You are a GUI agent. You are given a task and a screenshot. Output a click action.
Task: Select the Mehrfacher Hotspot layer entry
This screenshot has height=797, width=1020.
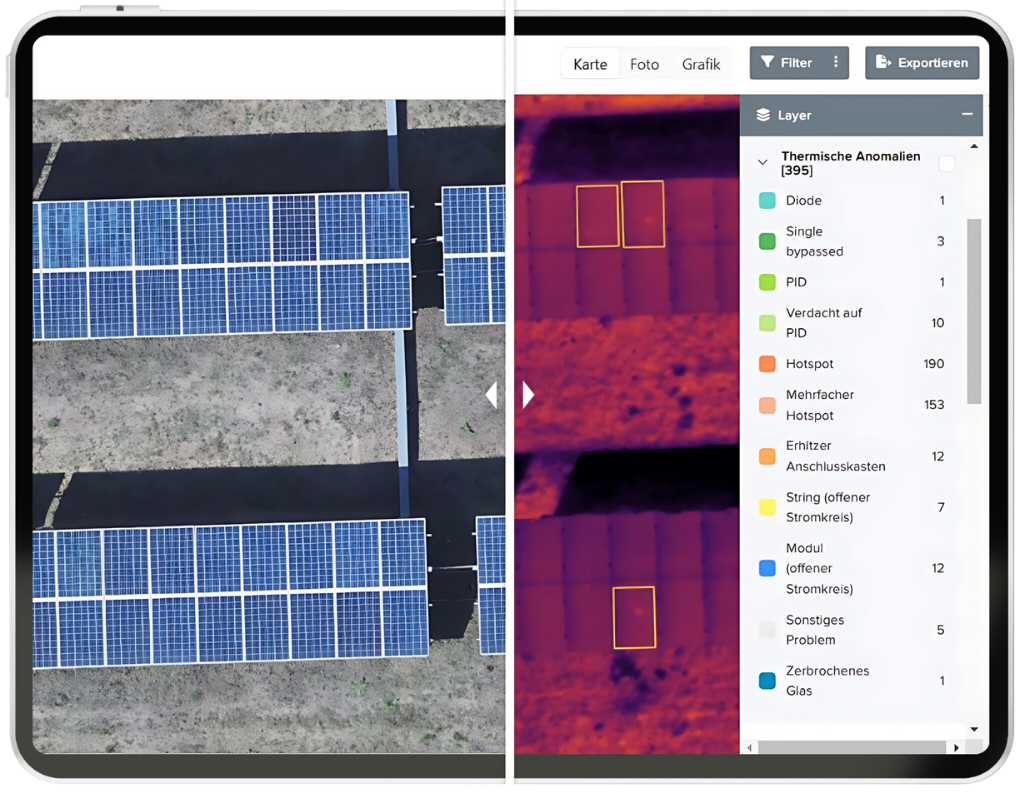[x=820, y=405]
